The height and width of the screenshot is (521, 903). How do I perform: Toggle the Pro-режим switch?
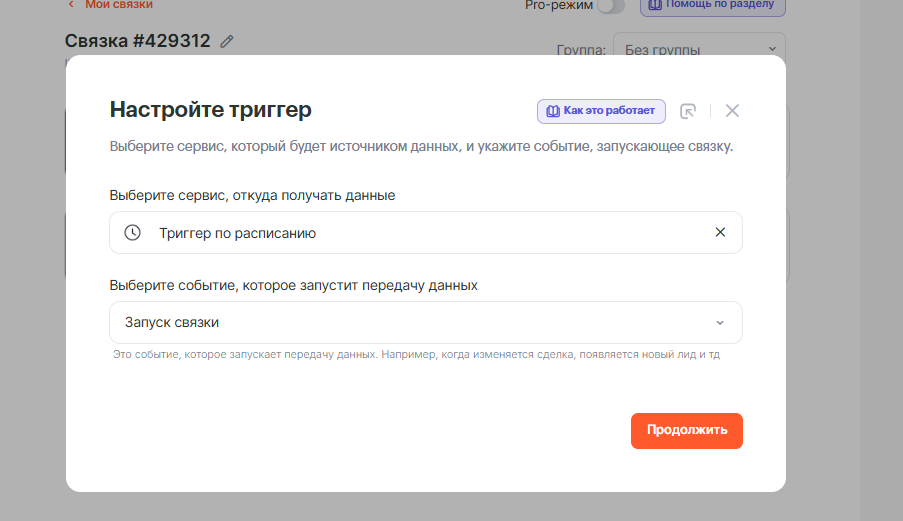point(610,6)
